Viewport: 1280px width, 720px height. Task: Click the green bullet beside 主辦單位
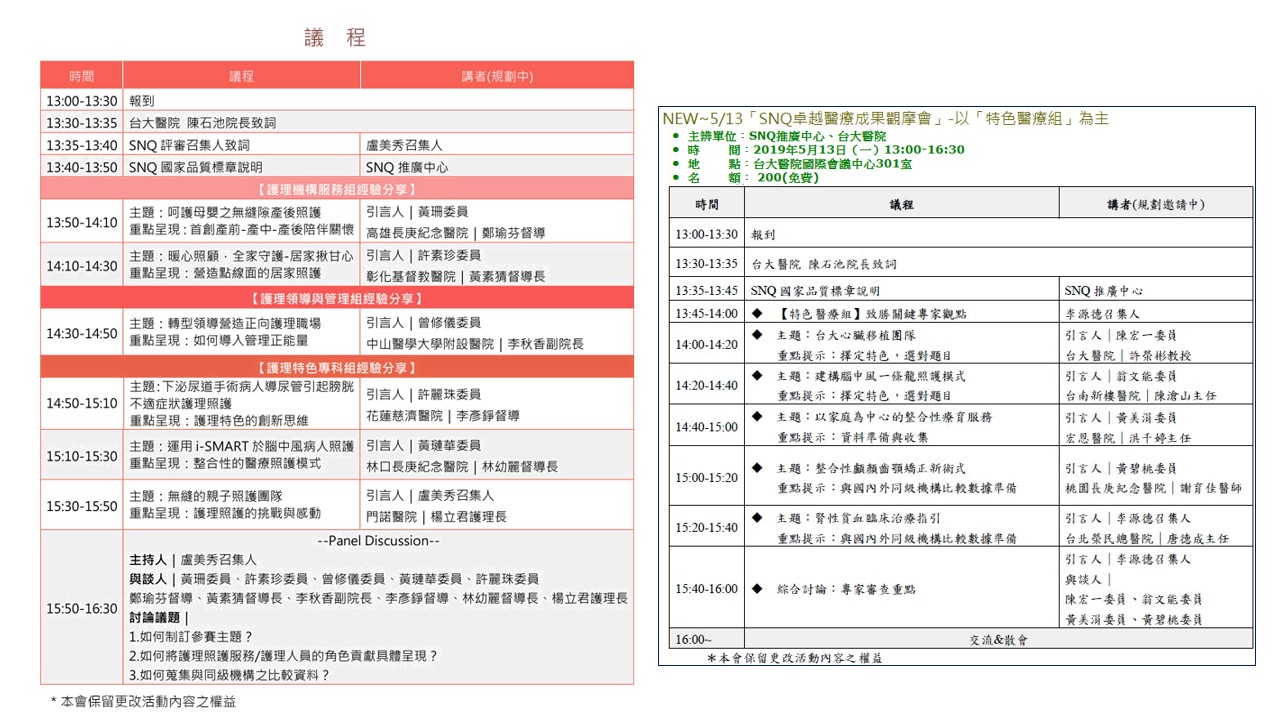(677, 136)
